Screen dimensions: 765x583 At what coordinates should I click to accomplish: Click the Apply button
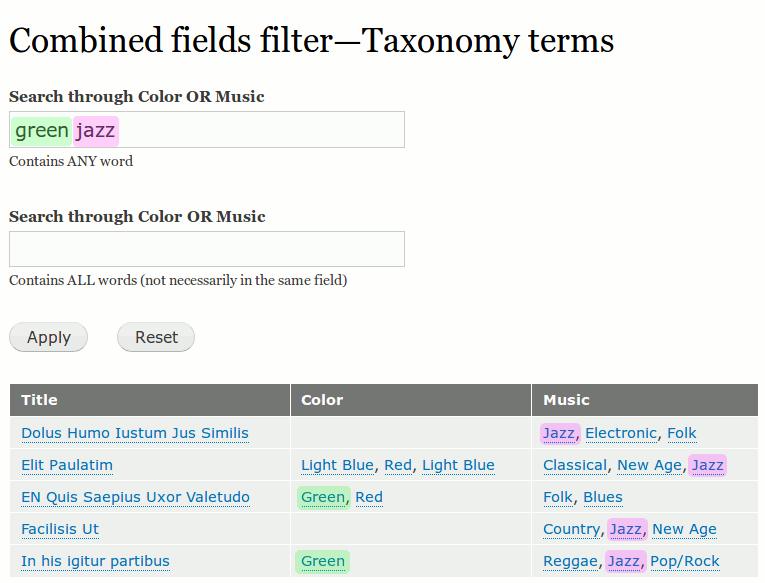tap(48, 337)
